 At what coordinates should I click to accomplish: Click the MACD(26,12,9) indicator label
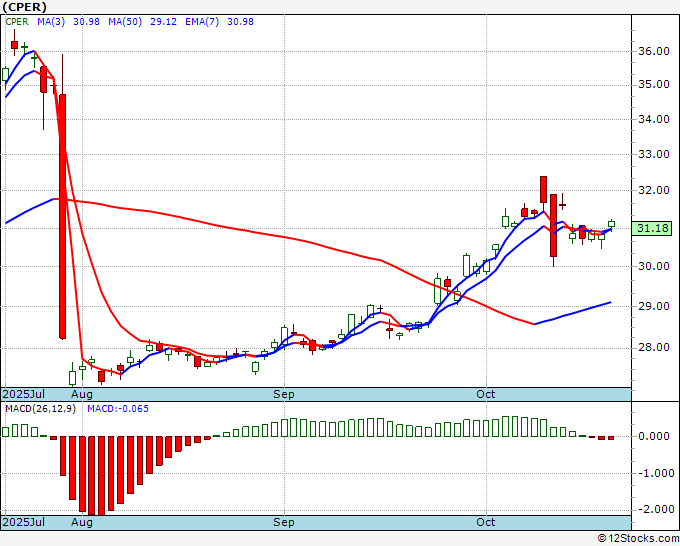click(40, 409)
